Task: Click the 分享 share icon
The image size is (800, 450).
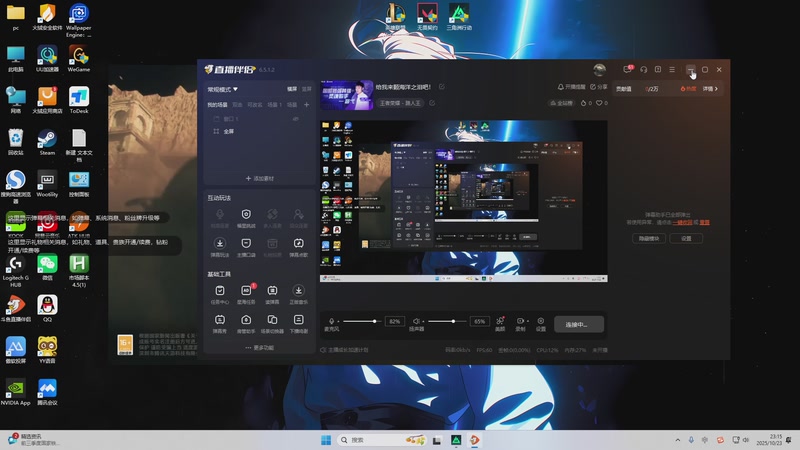Action: [x=593, y=87]
